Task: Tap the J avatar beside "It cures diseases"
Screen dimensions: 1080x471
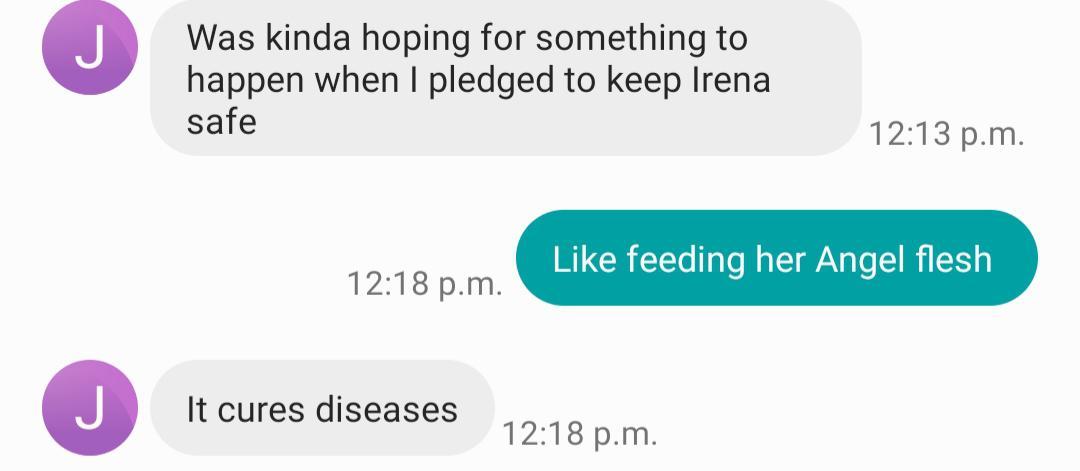Action: pyautogui.click(x=89, y=408)
